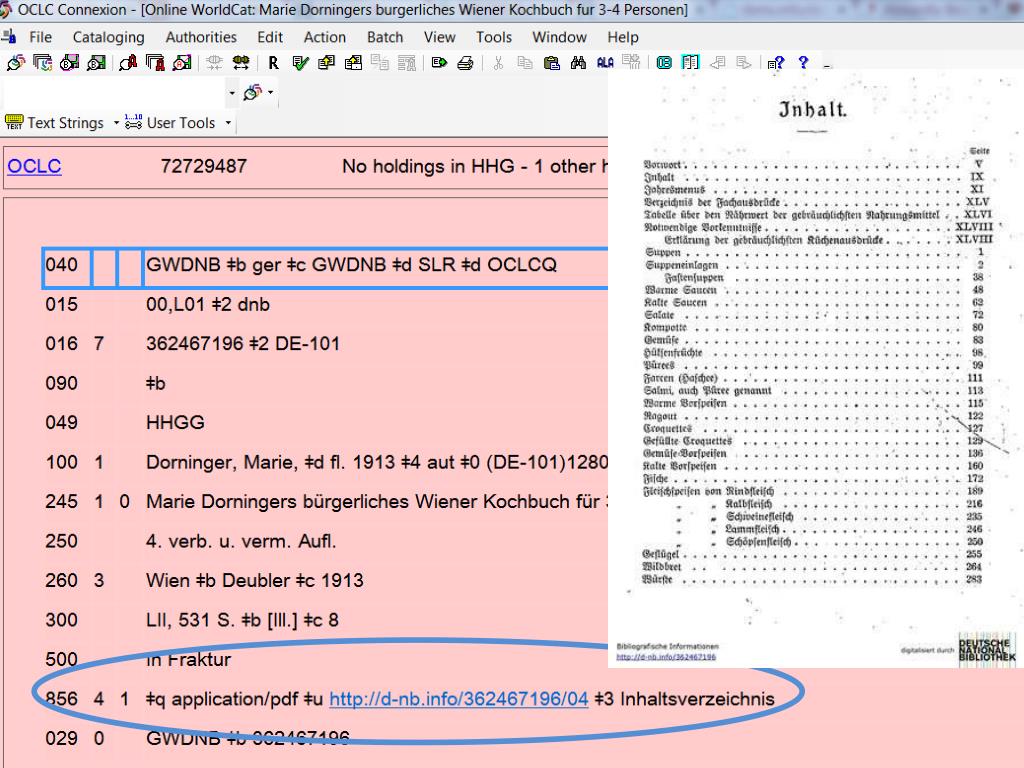Viewport: 1024px width, 768px height.
Task: Click inside the quick search input box
Action: click(114, 93)
